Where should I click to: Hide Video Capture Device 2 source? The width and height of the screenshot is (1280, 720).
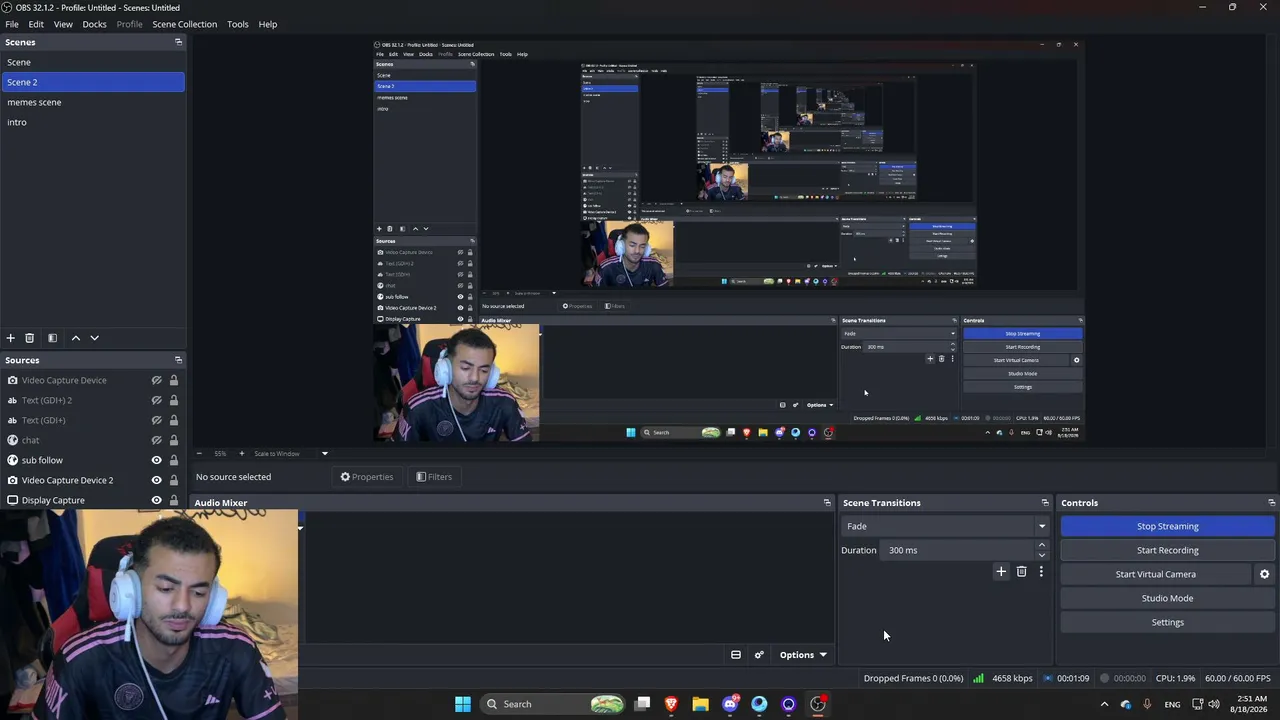(156, 480)
